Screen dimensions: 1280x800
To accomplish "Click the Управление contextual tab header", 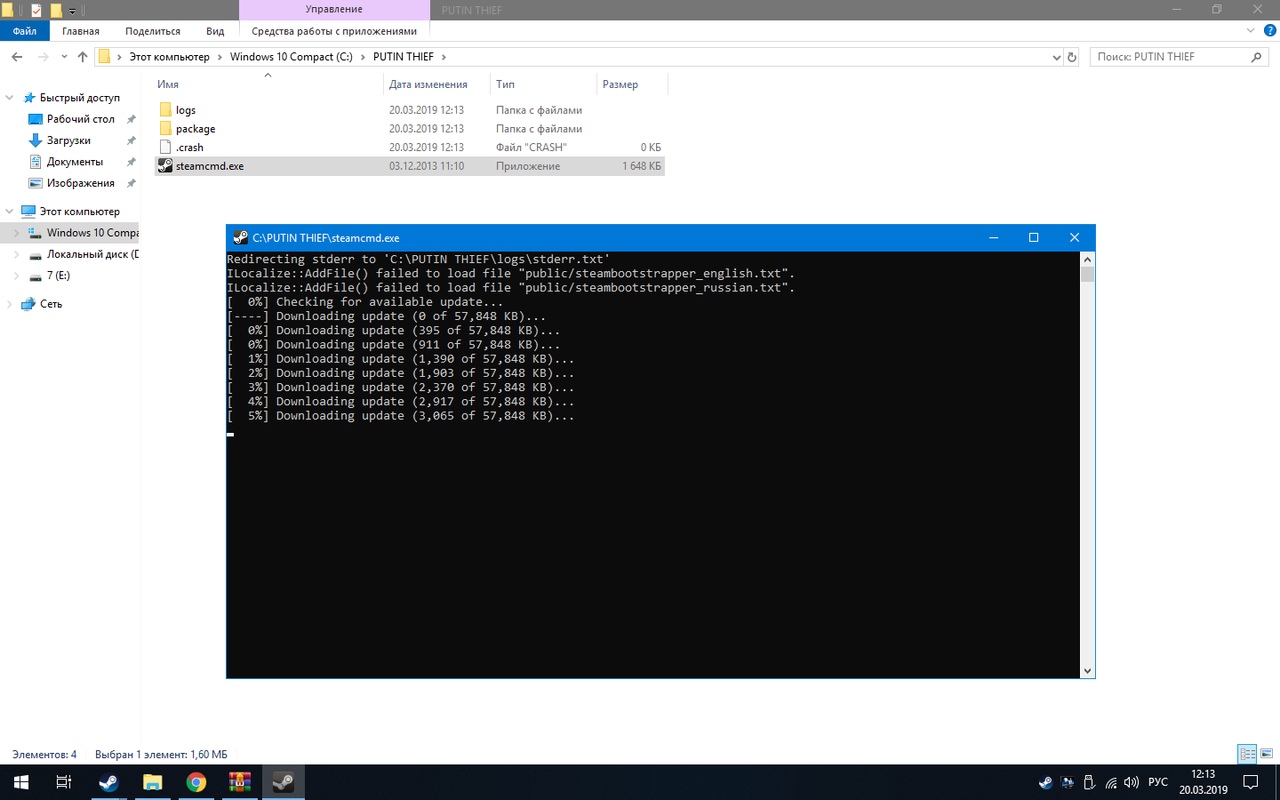I will click(334, 10).
